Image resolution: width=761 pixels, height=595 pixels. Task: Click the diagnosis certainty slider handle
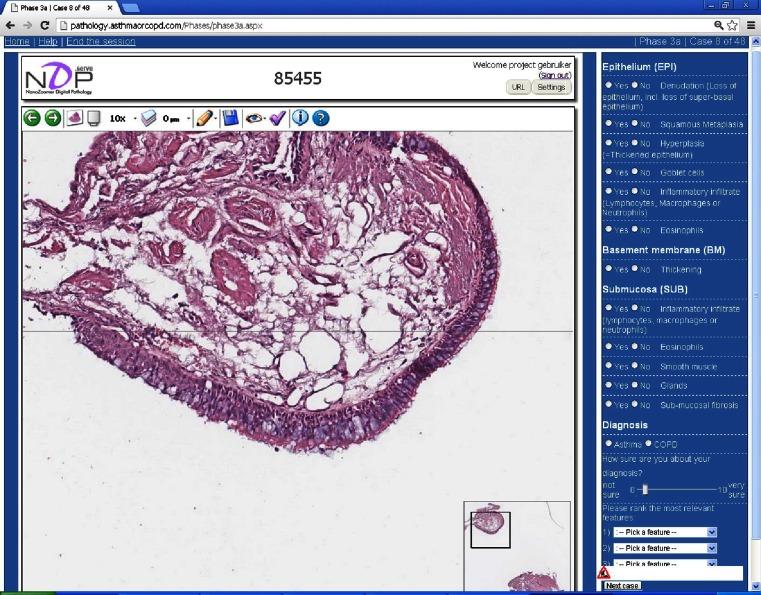coord(645,490)
